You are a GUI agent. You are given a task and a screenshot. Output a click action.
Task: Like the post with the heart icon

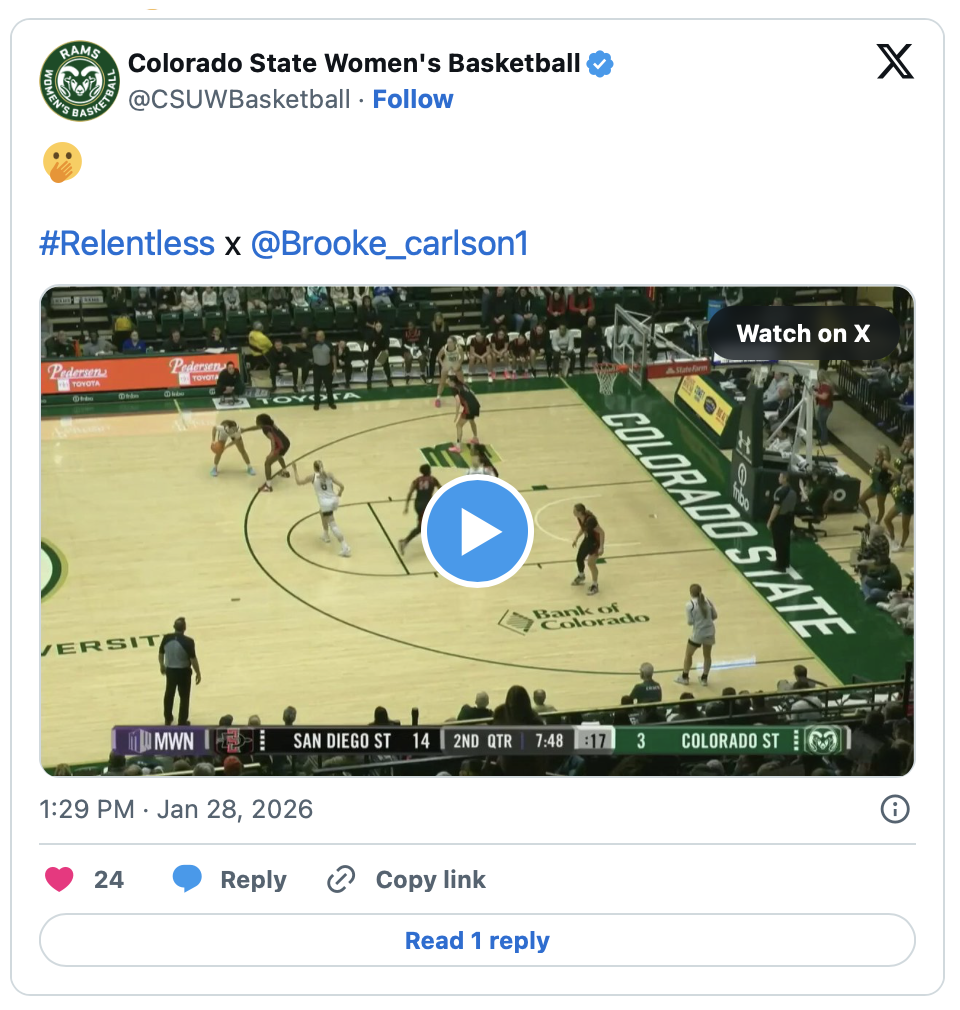(x=60, y=879)
